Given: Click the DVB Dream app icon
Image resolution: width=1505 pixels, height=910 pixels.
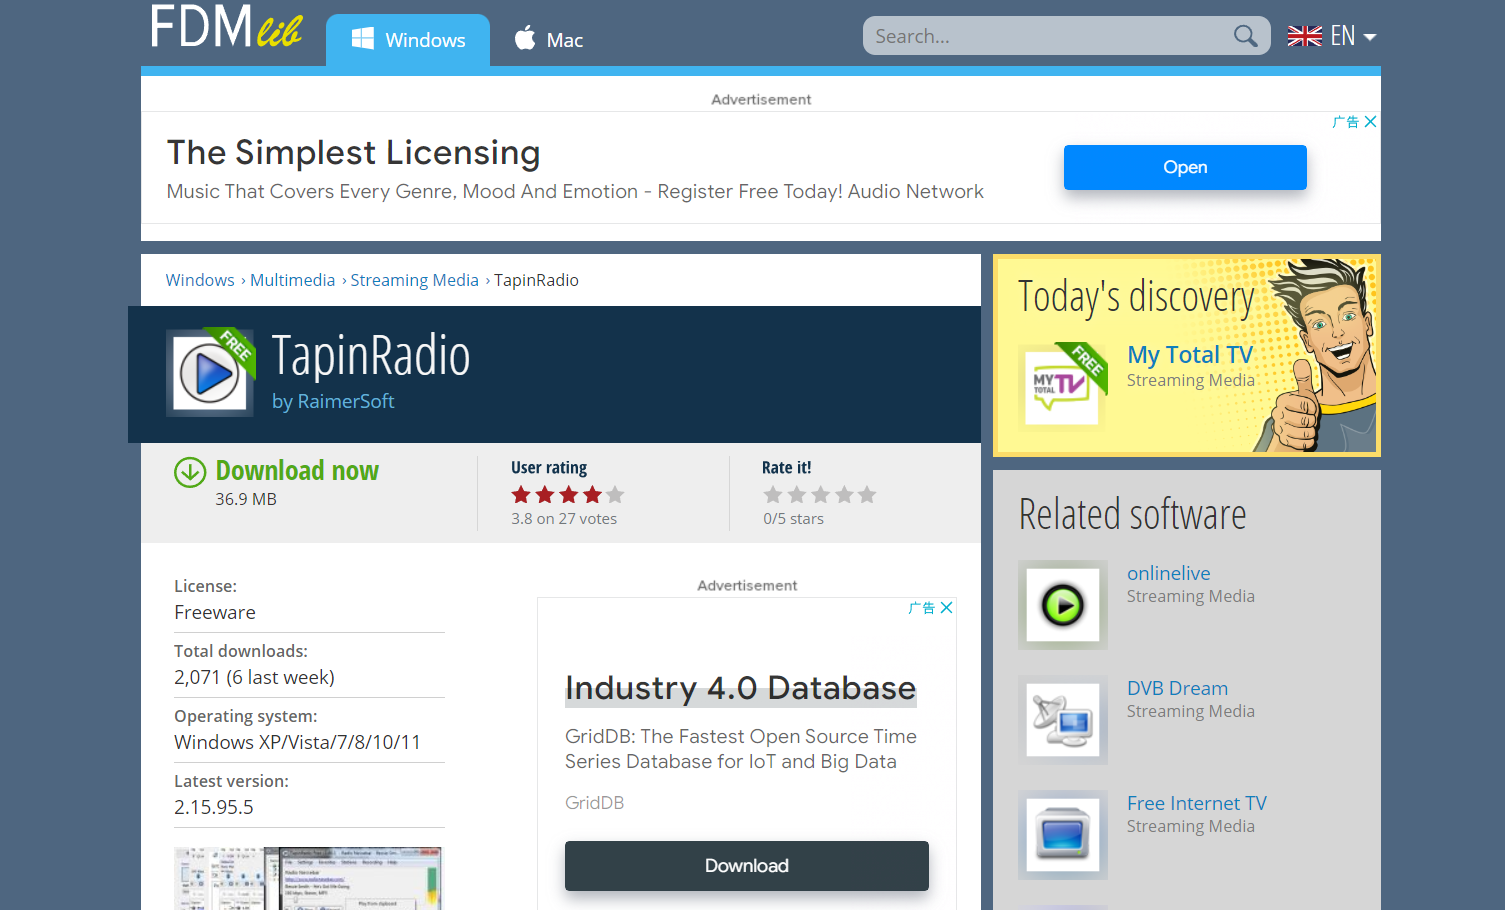Looking at the screenshot, I should [1063, 720].
